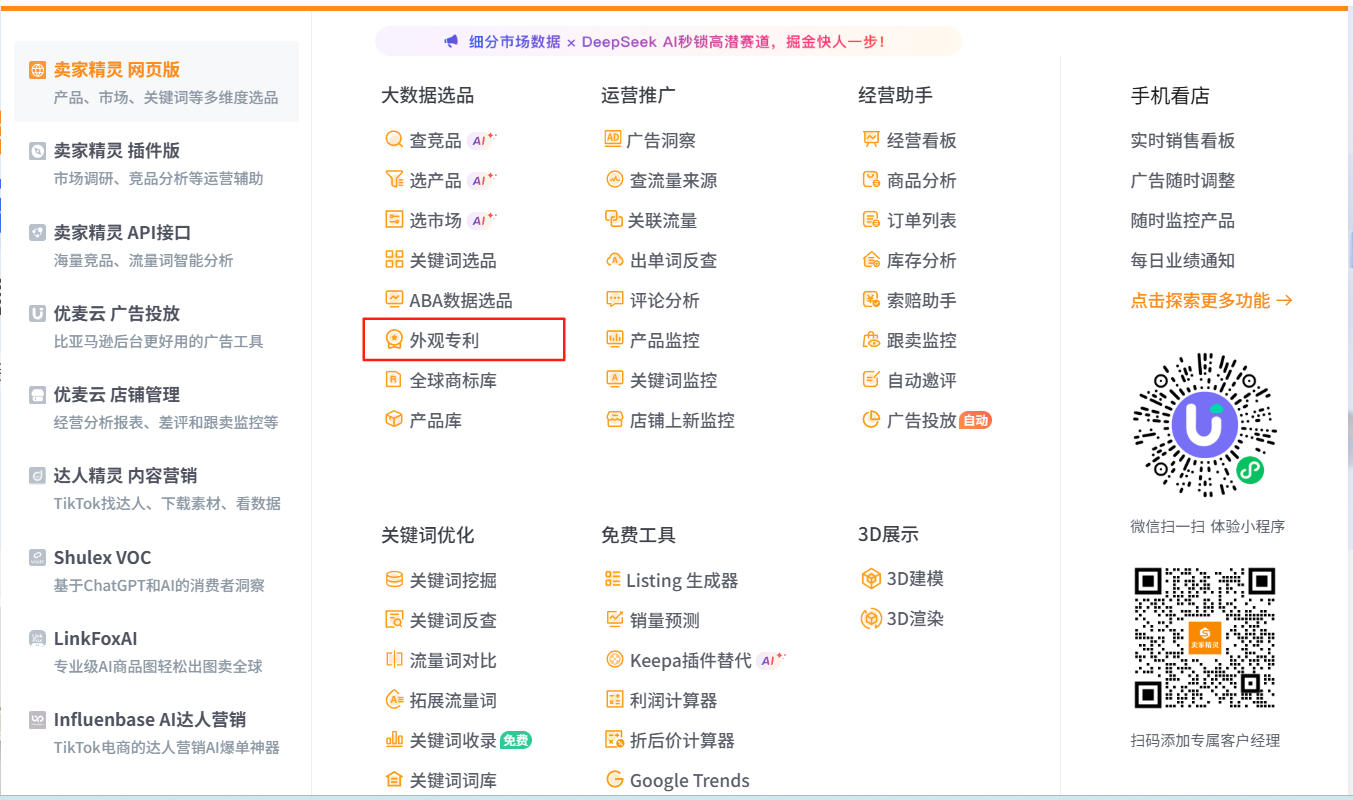
Task: Open LinkFoxAI product entry
Action: click(x=157, y=651)
